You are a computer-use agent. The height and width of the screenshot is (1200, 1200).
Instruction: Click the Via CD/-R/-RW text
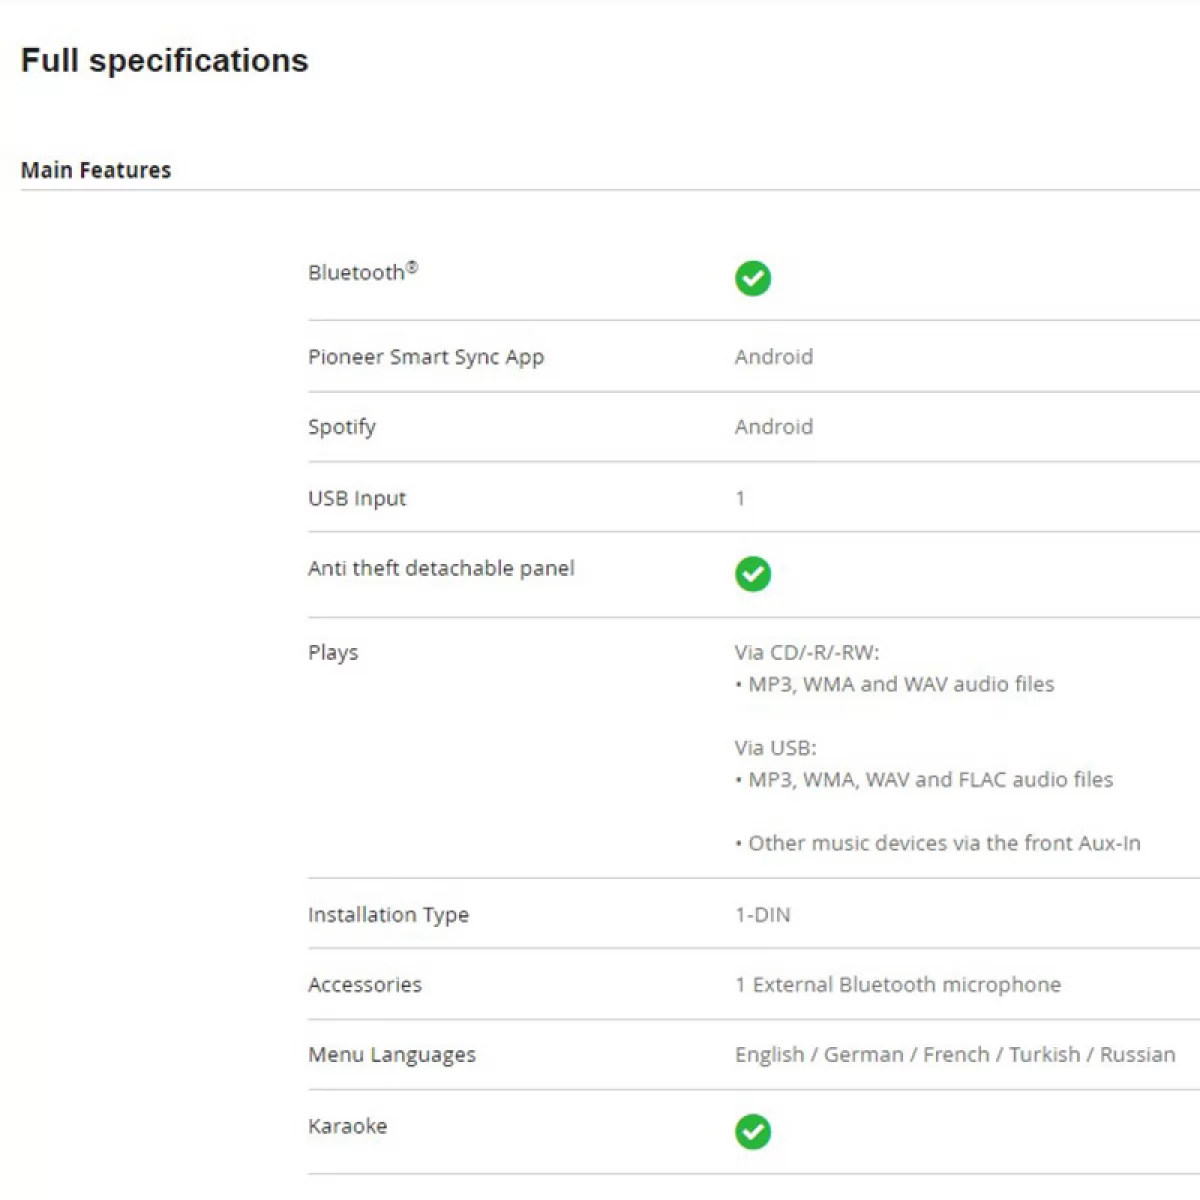pos(807,653)
